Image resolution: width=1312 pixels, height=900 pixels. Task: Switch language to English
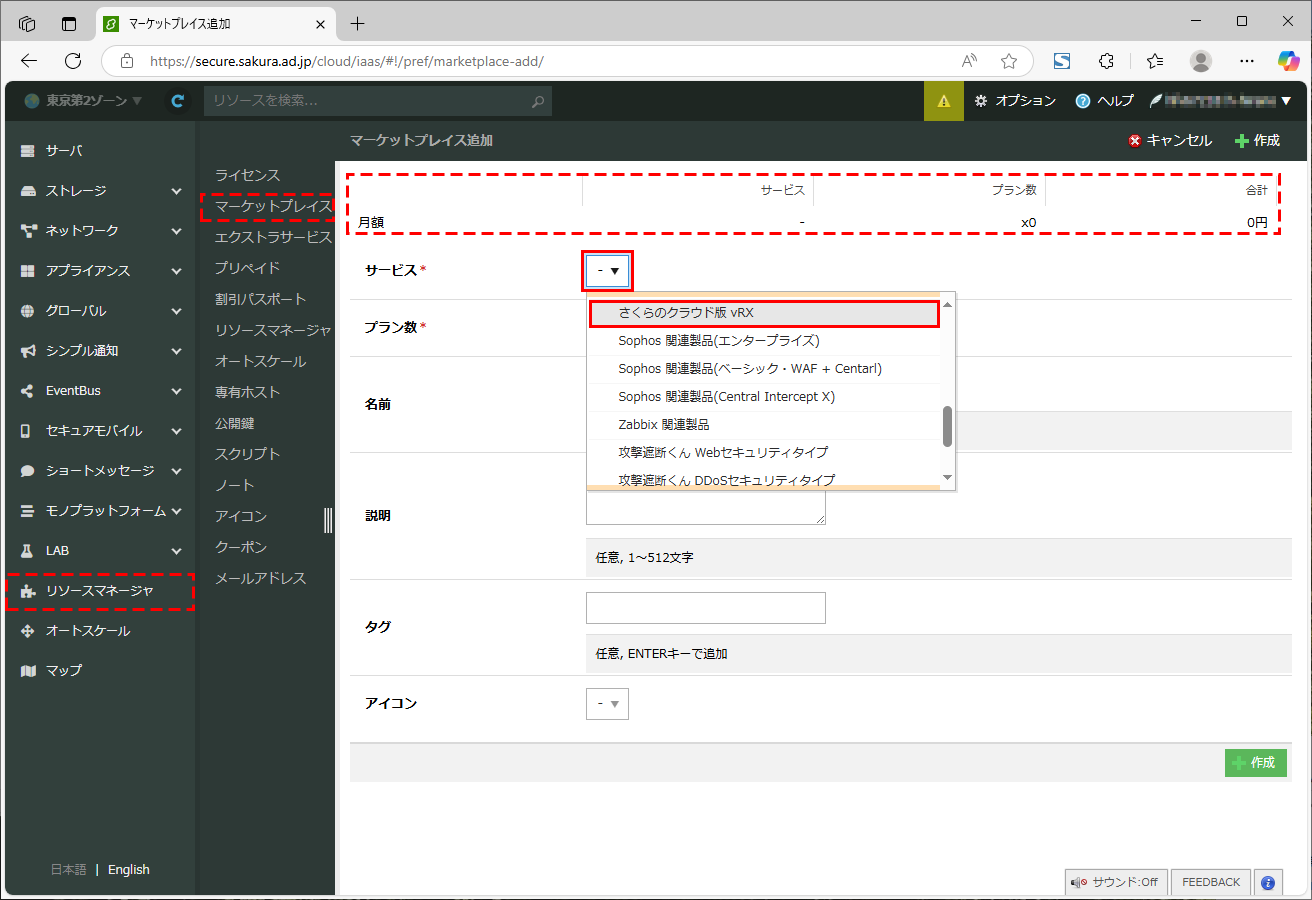tap(129, 870)
